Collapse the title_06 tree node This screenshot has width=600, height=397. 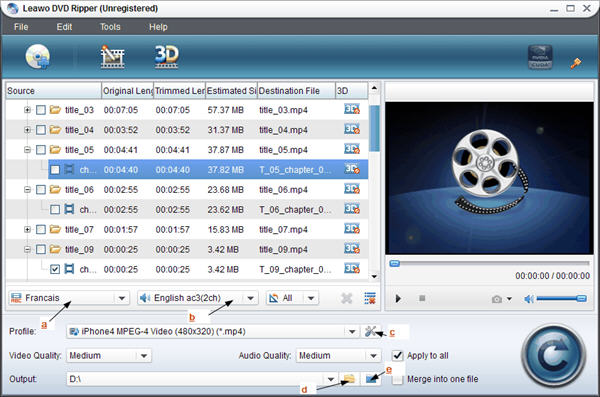click(27, 190)
